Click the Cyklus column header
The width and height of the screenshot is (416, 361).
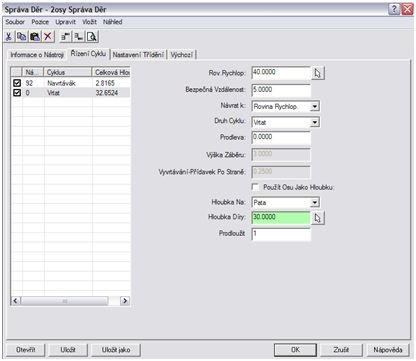coord(68,72)
